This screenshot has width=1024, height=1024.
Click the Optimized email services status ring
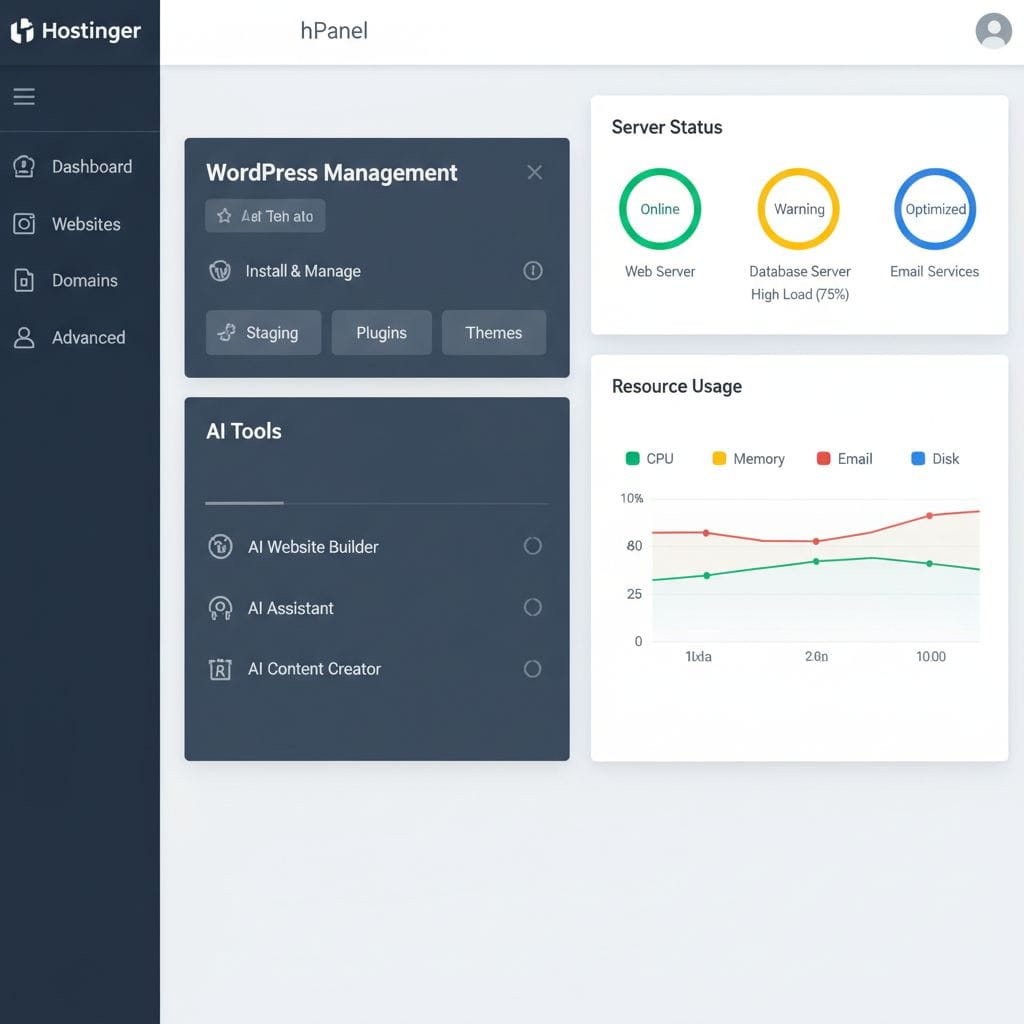935,209
